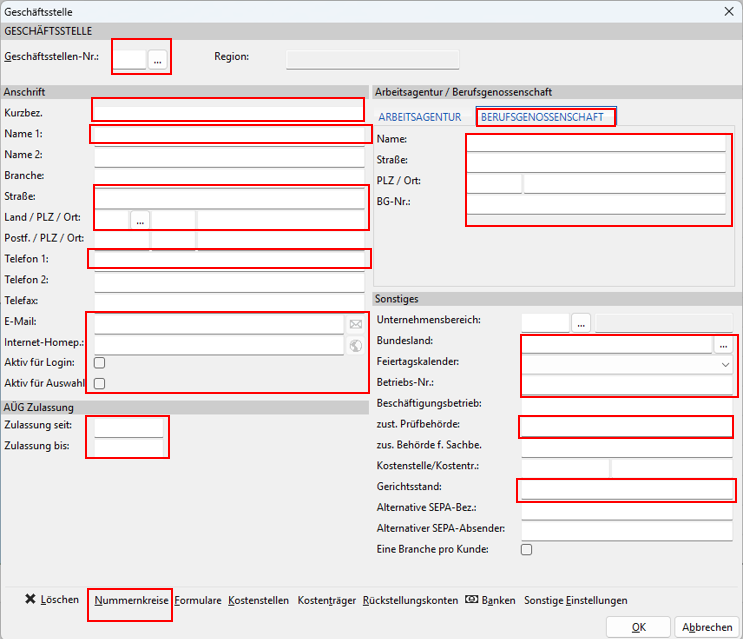Click the ellipsis lookup beside Geschäftsstellen-Nr.
The height and width of the screenshot is (639, 744).
158,60
